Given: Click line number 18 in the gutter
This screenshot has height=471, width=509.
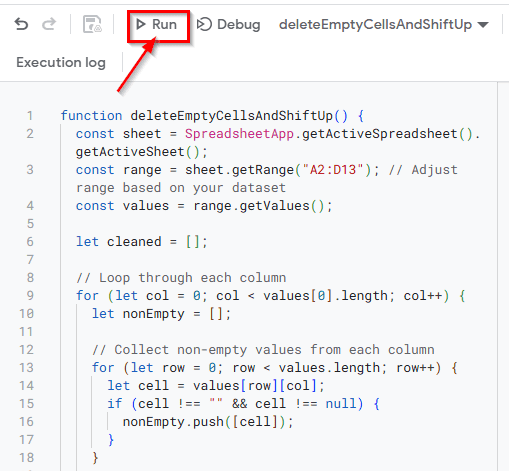Looking at the screenshot, I should click(x=27, y=458).
